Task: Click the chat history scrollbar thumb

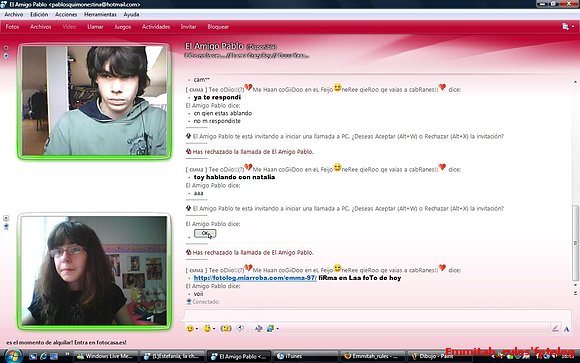Action: click(x=575, y=243)
